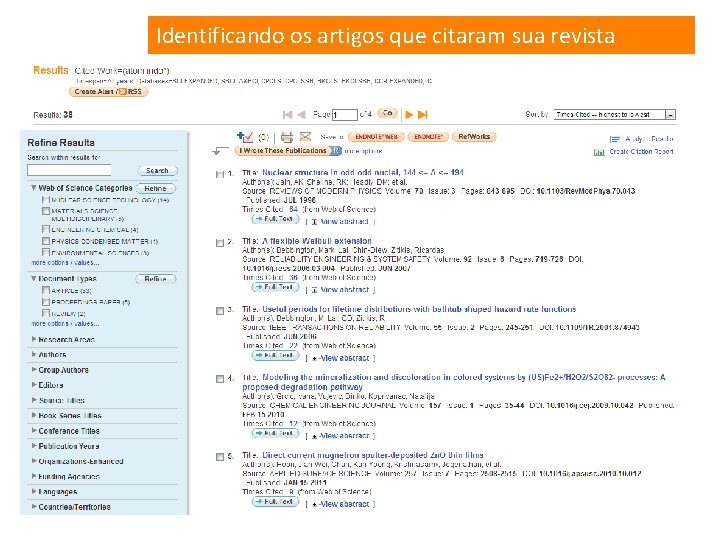Check the box for result number 2
This screenshot has height=540, width=720.
[220, 242]
